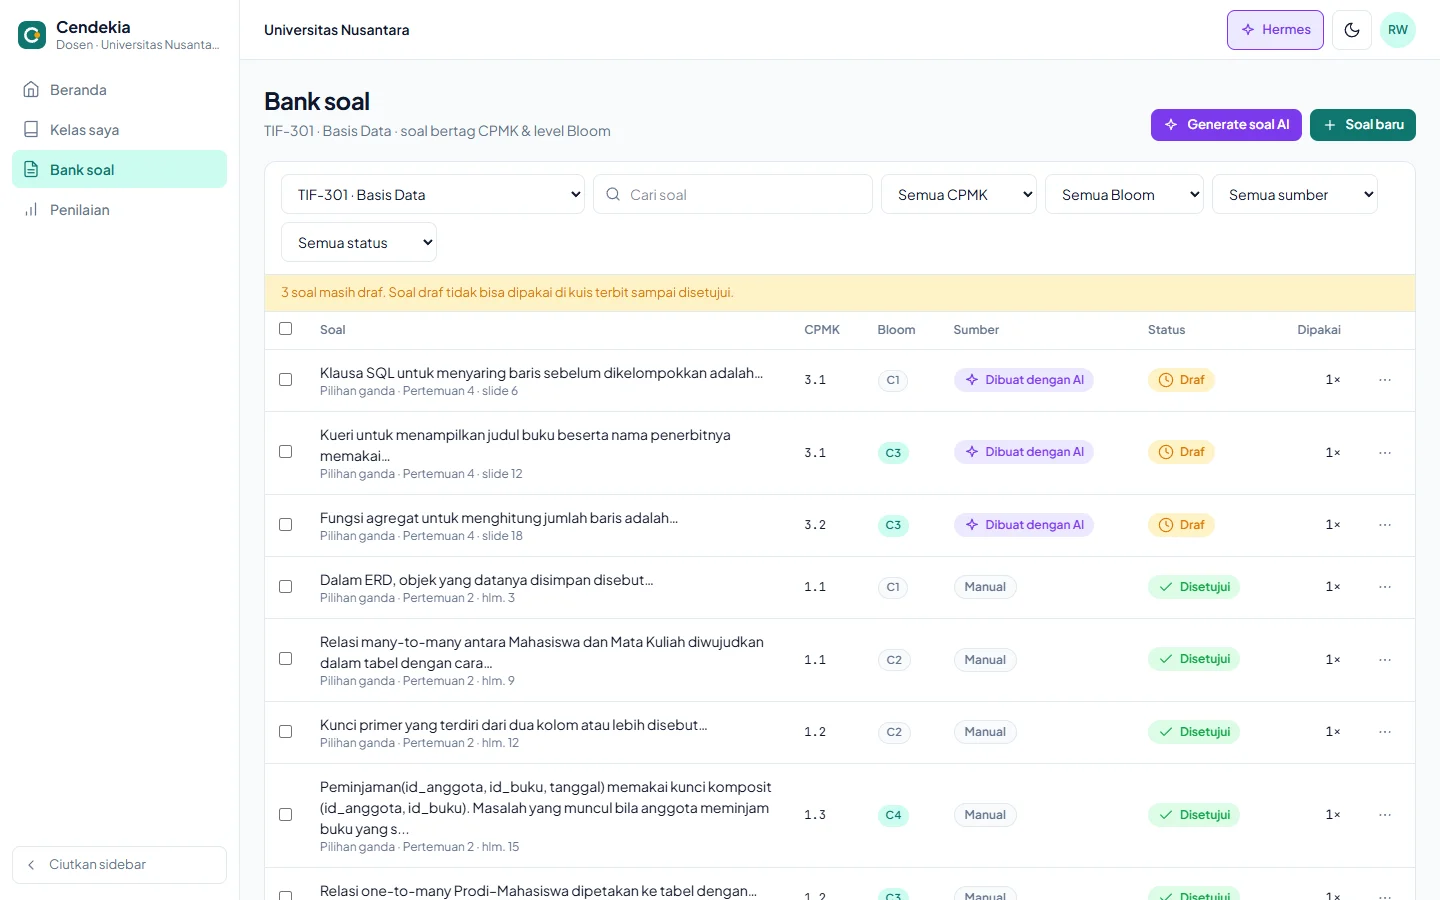Click Dibuat dengan AI badge on Klausa SQL row

point(1024,380)
